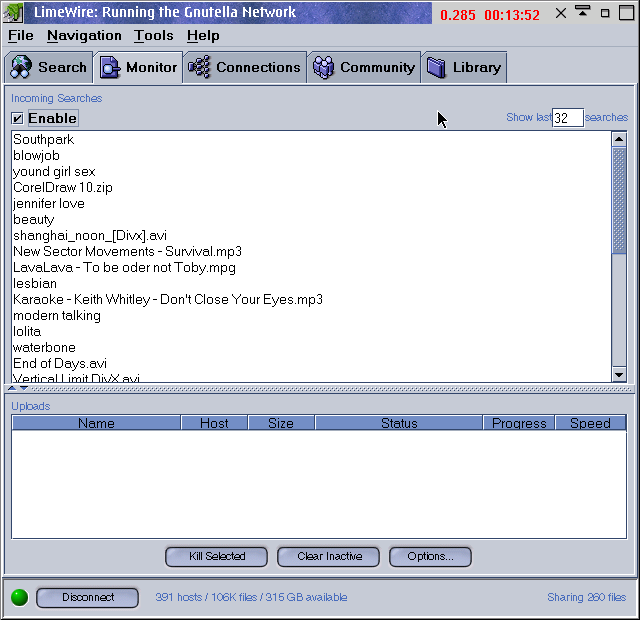Viewport: 640px width, 620px height.
Task: Switch to the Library tab
Action: (464, 67)
